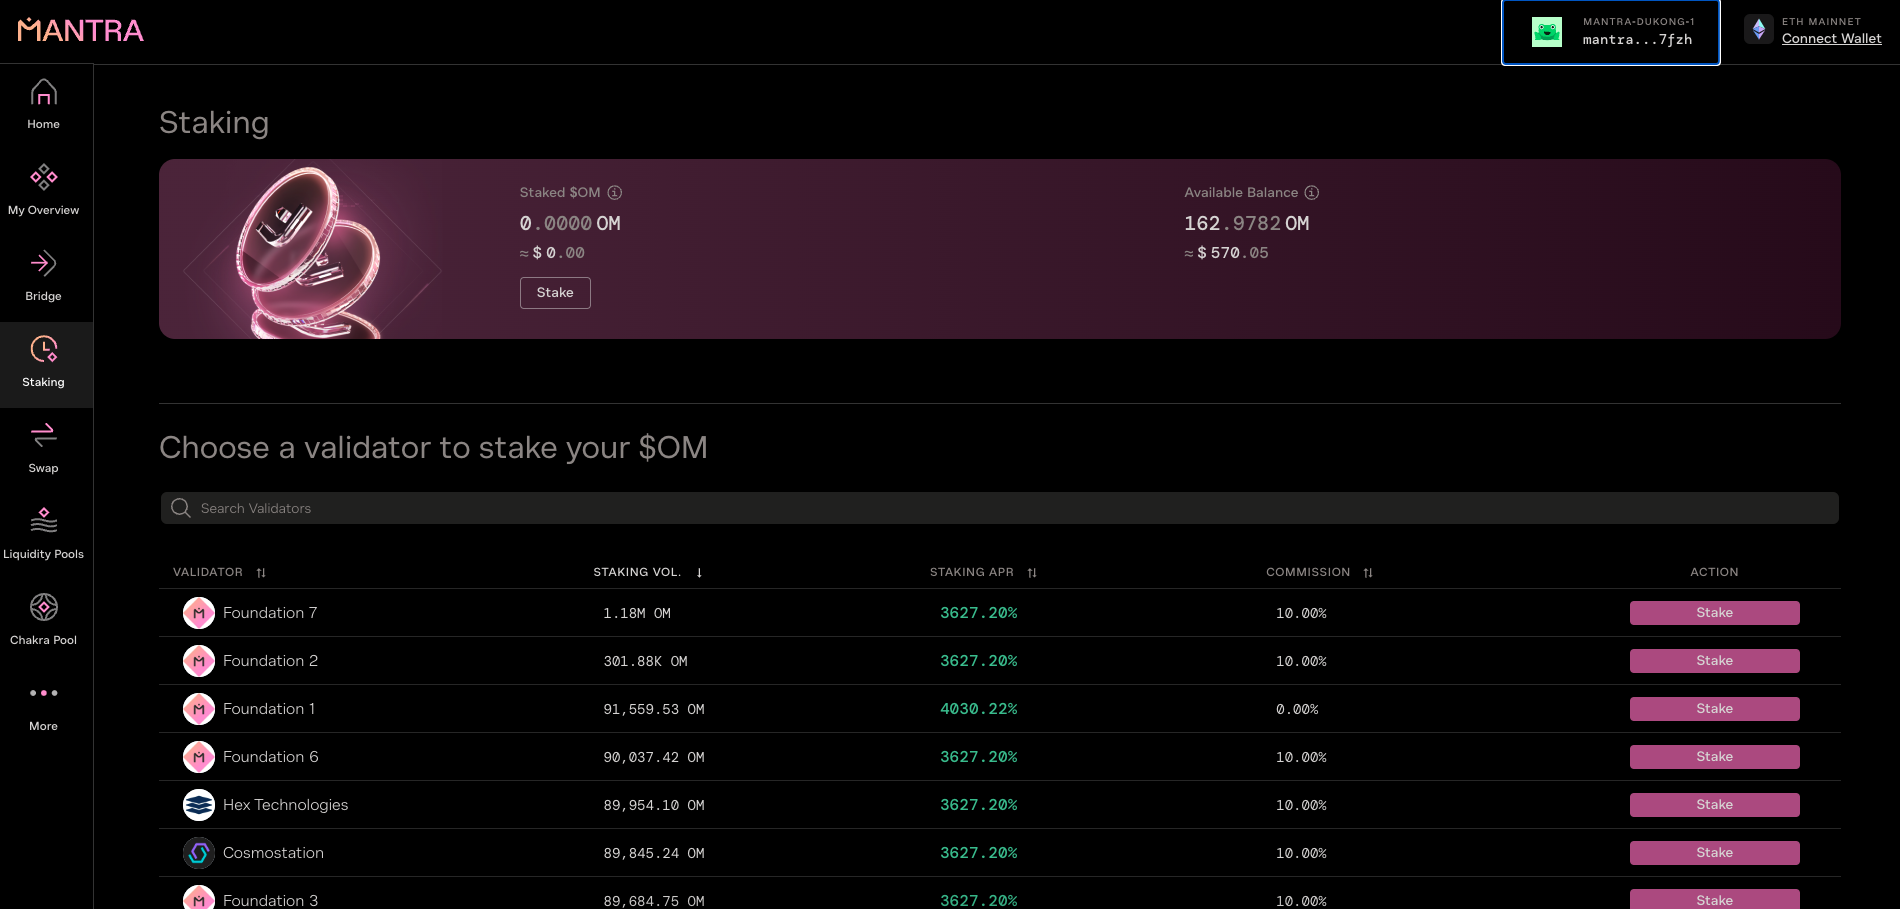The image size is (1900, 909).
Task: Select the Swap sidebar icon
Action: click(x=43, y=437)
